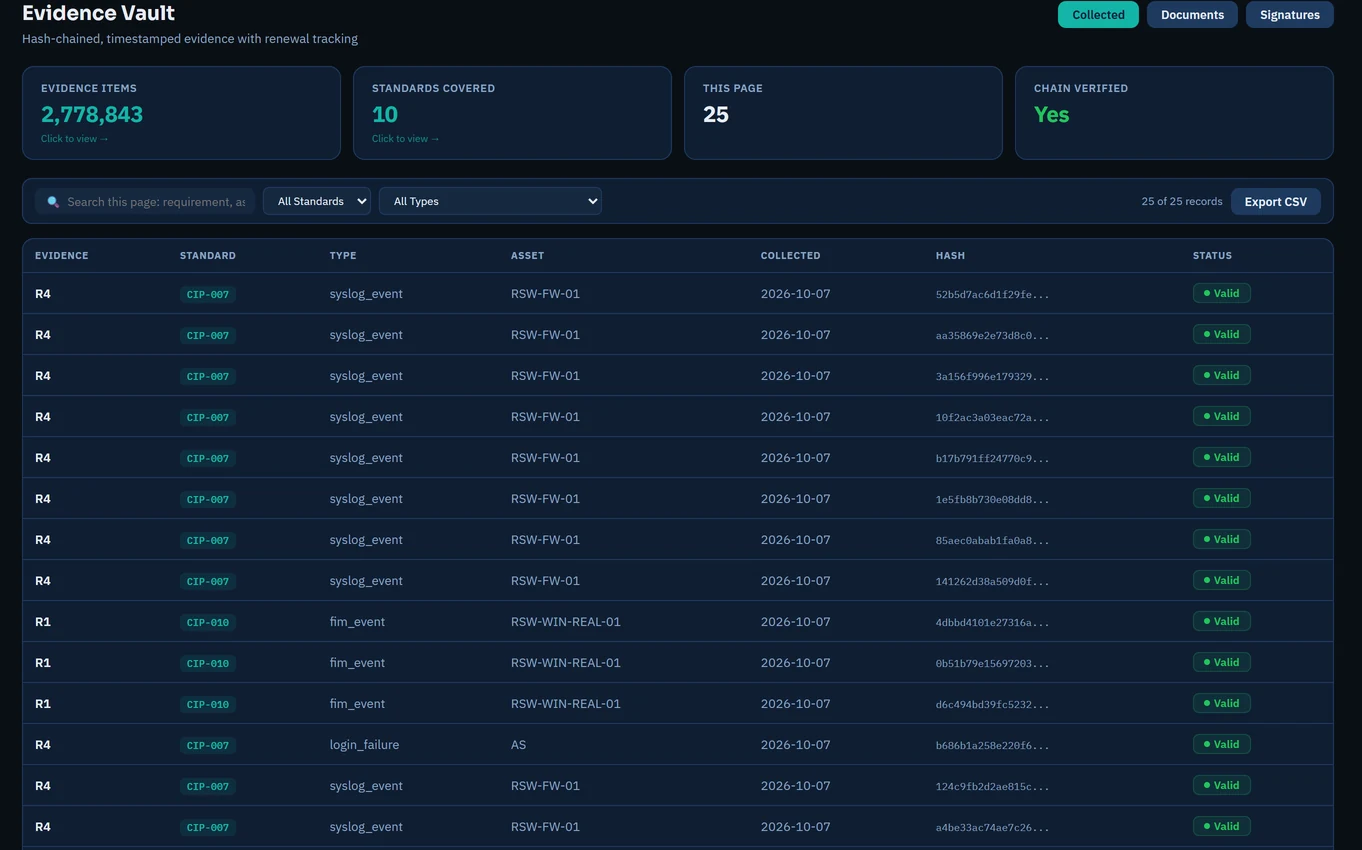
Task: Select hash b17b791ff24770c9...
Action: pos(992,458)
